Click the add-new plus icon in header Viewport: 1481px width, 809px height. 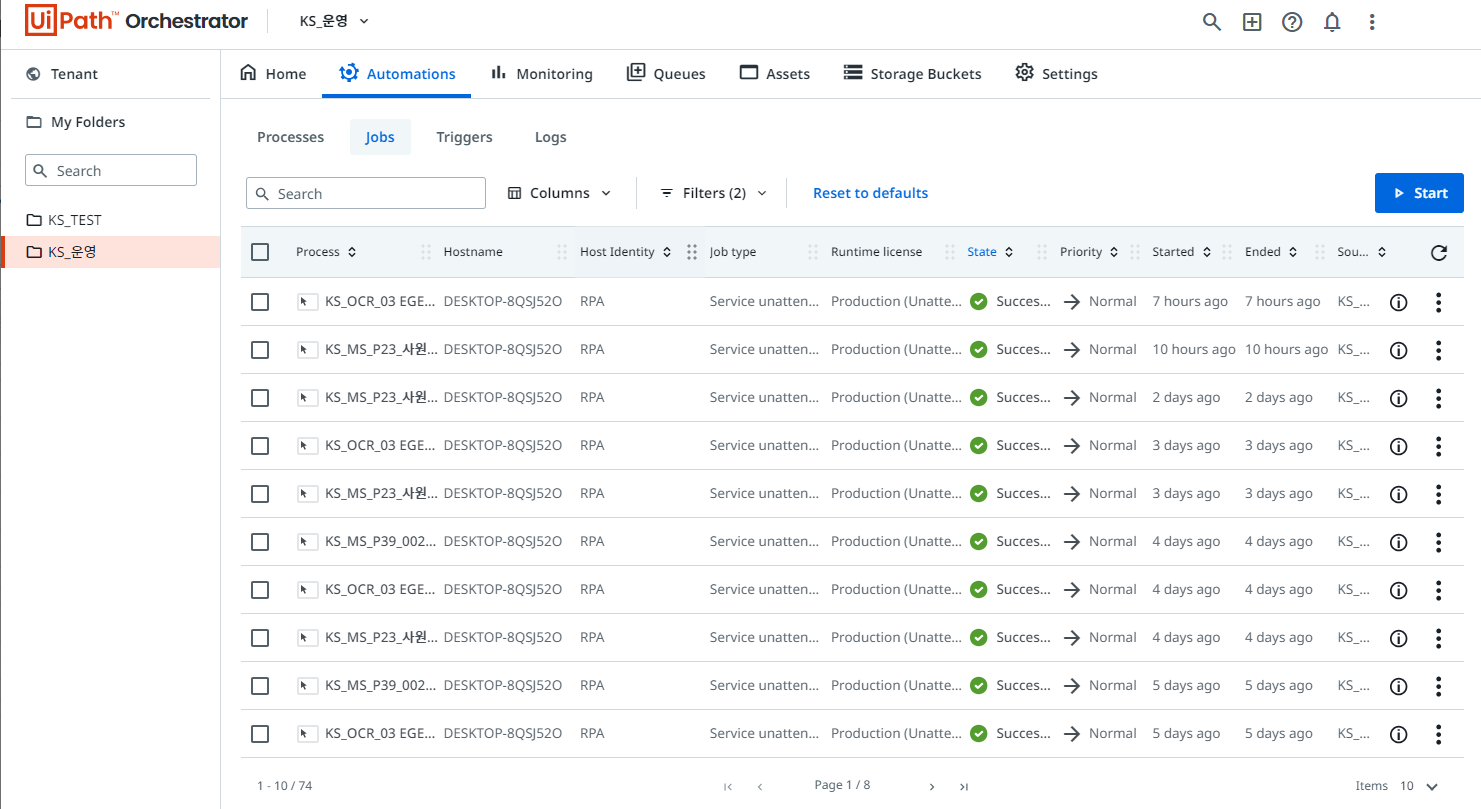pos(1252,22)
